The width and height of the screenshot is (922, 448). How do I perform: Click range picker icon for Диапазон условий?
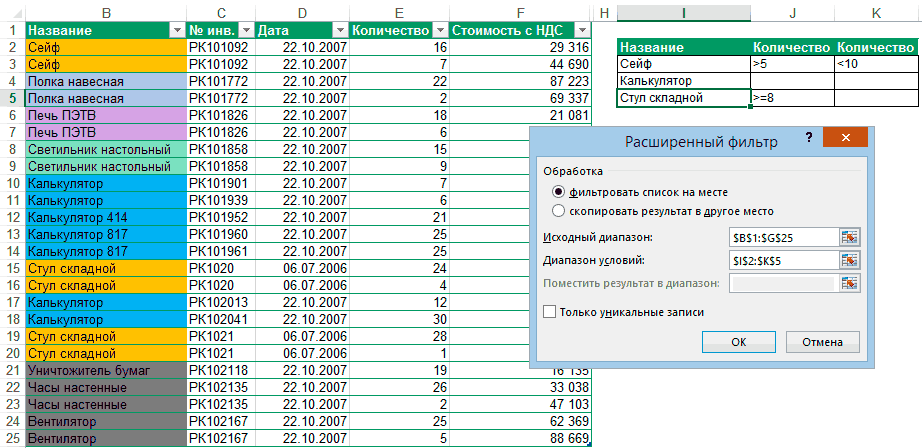pos(850,260)
